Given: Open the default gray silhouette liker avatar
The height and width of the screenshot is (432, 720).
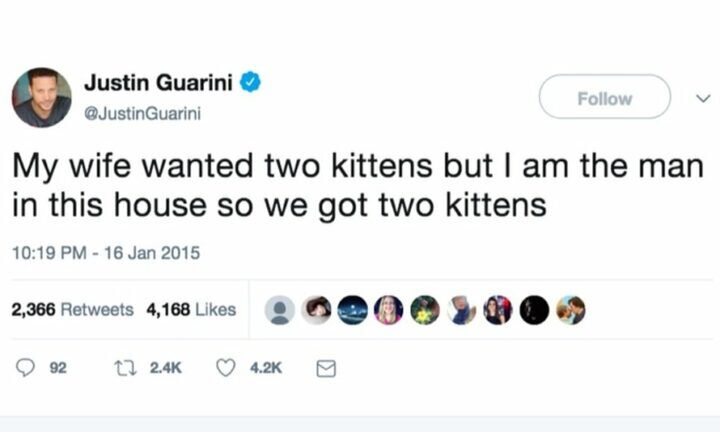Looking at the screenshot, I should pyautogui.click(x=280, y=310).
